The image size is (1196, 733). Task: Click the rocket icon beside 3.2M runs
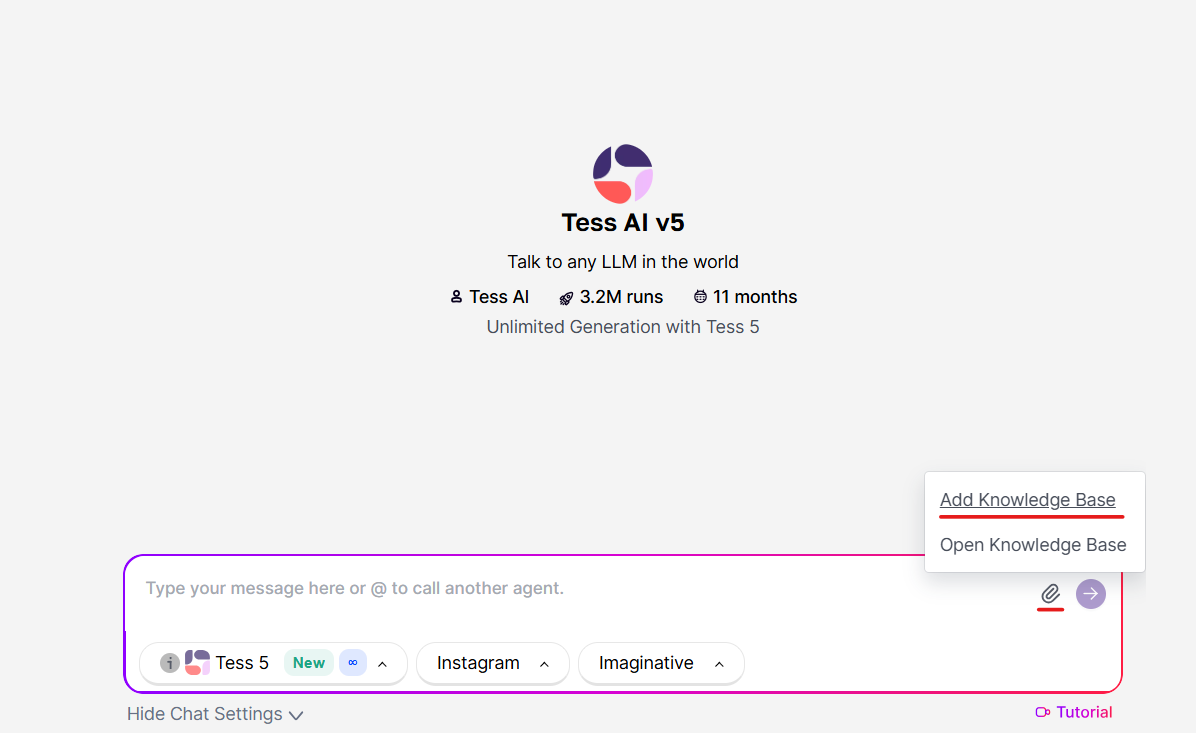click(566, 297)
